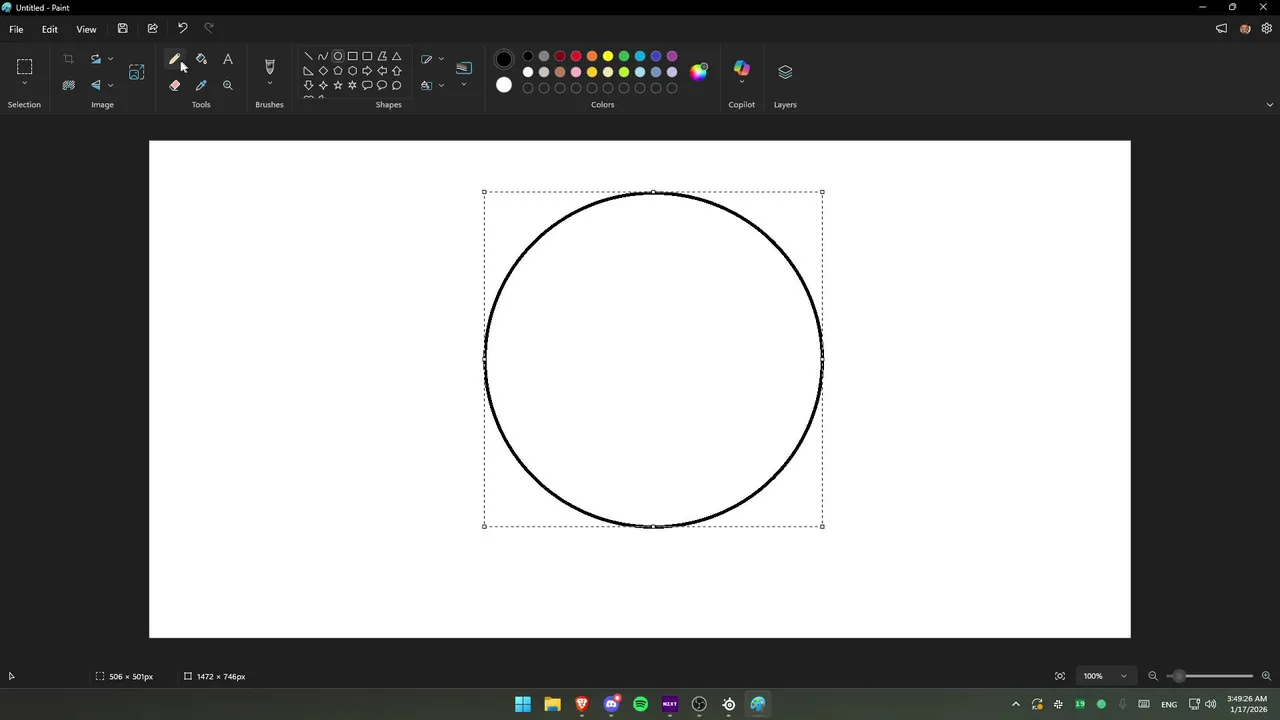Choose the Five-point star shape
Screen dimensions: 1280x720
point(338,86)
